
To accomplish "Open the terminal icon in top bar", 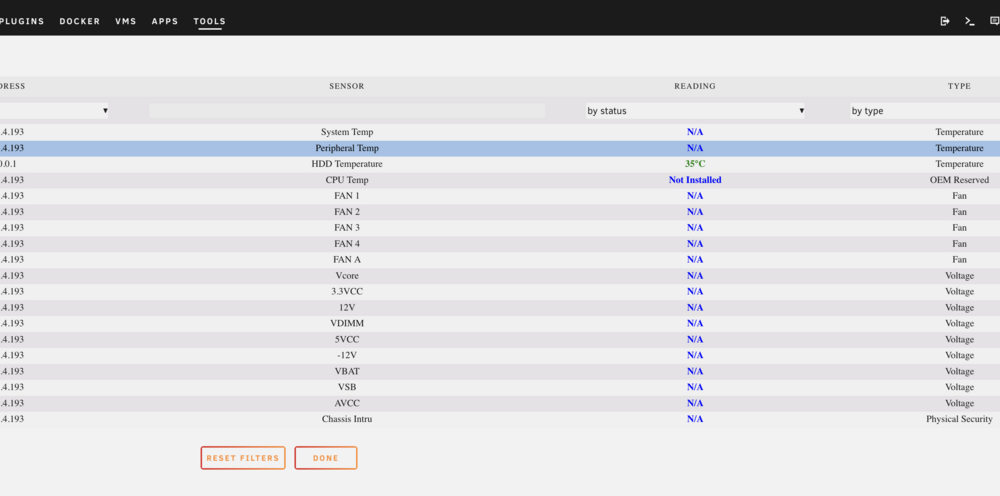I will pyautogui.click(x=969, y=21).
